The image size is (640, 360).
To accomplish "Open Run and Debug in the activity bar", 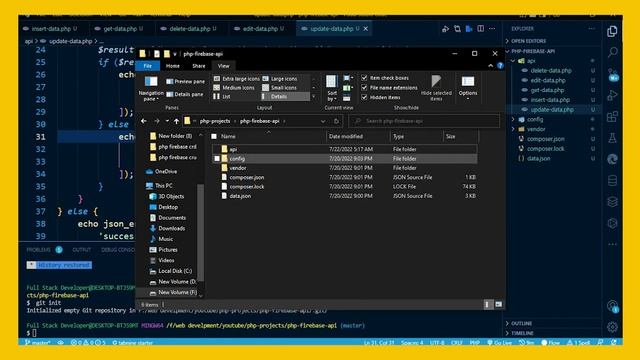I will click(x=612, y=96).
